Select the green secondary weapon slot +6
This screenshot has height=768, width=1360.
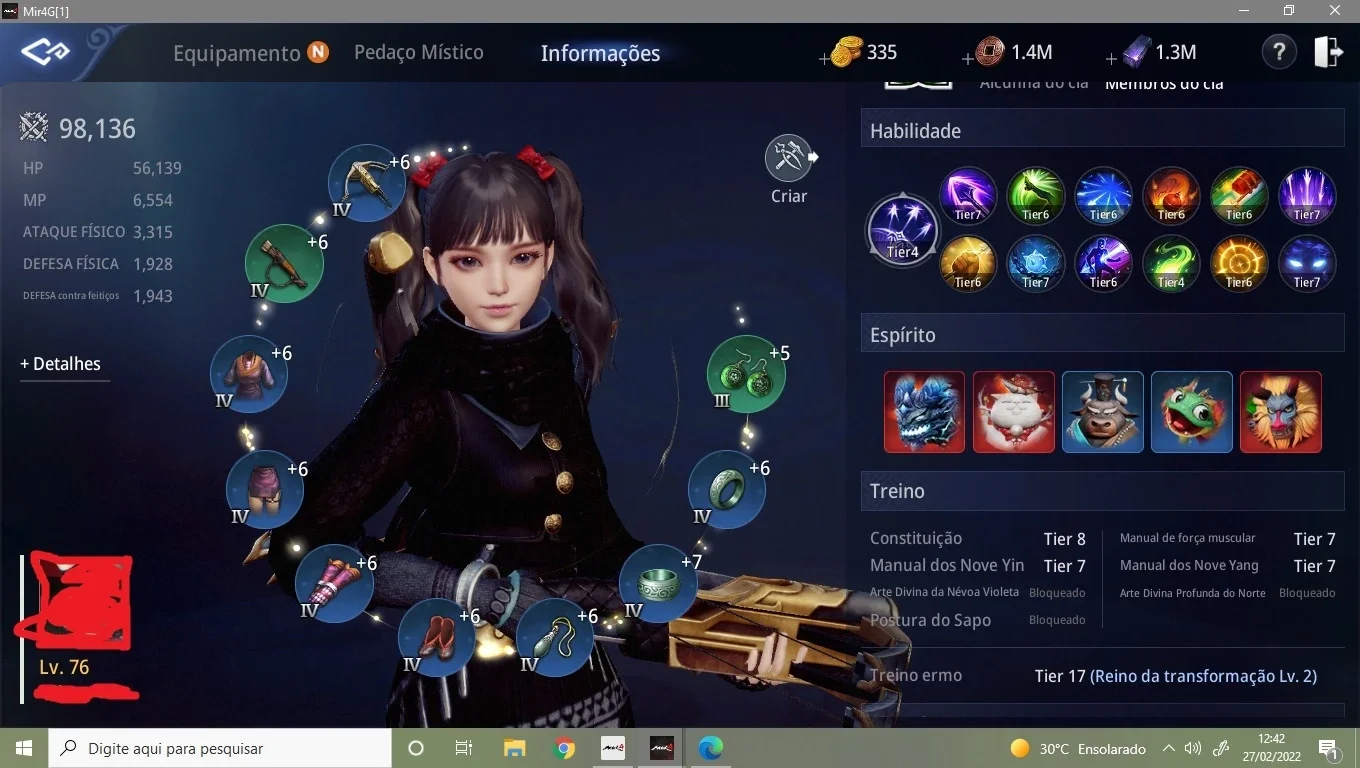(x=284, y=263)
